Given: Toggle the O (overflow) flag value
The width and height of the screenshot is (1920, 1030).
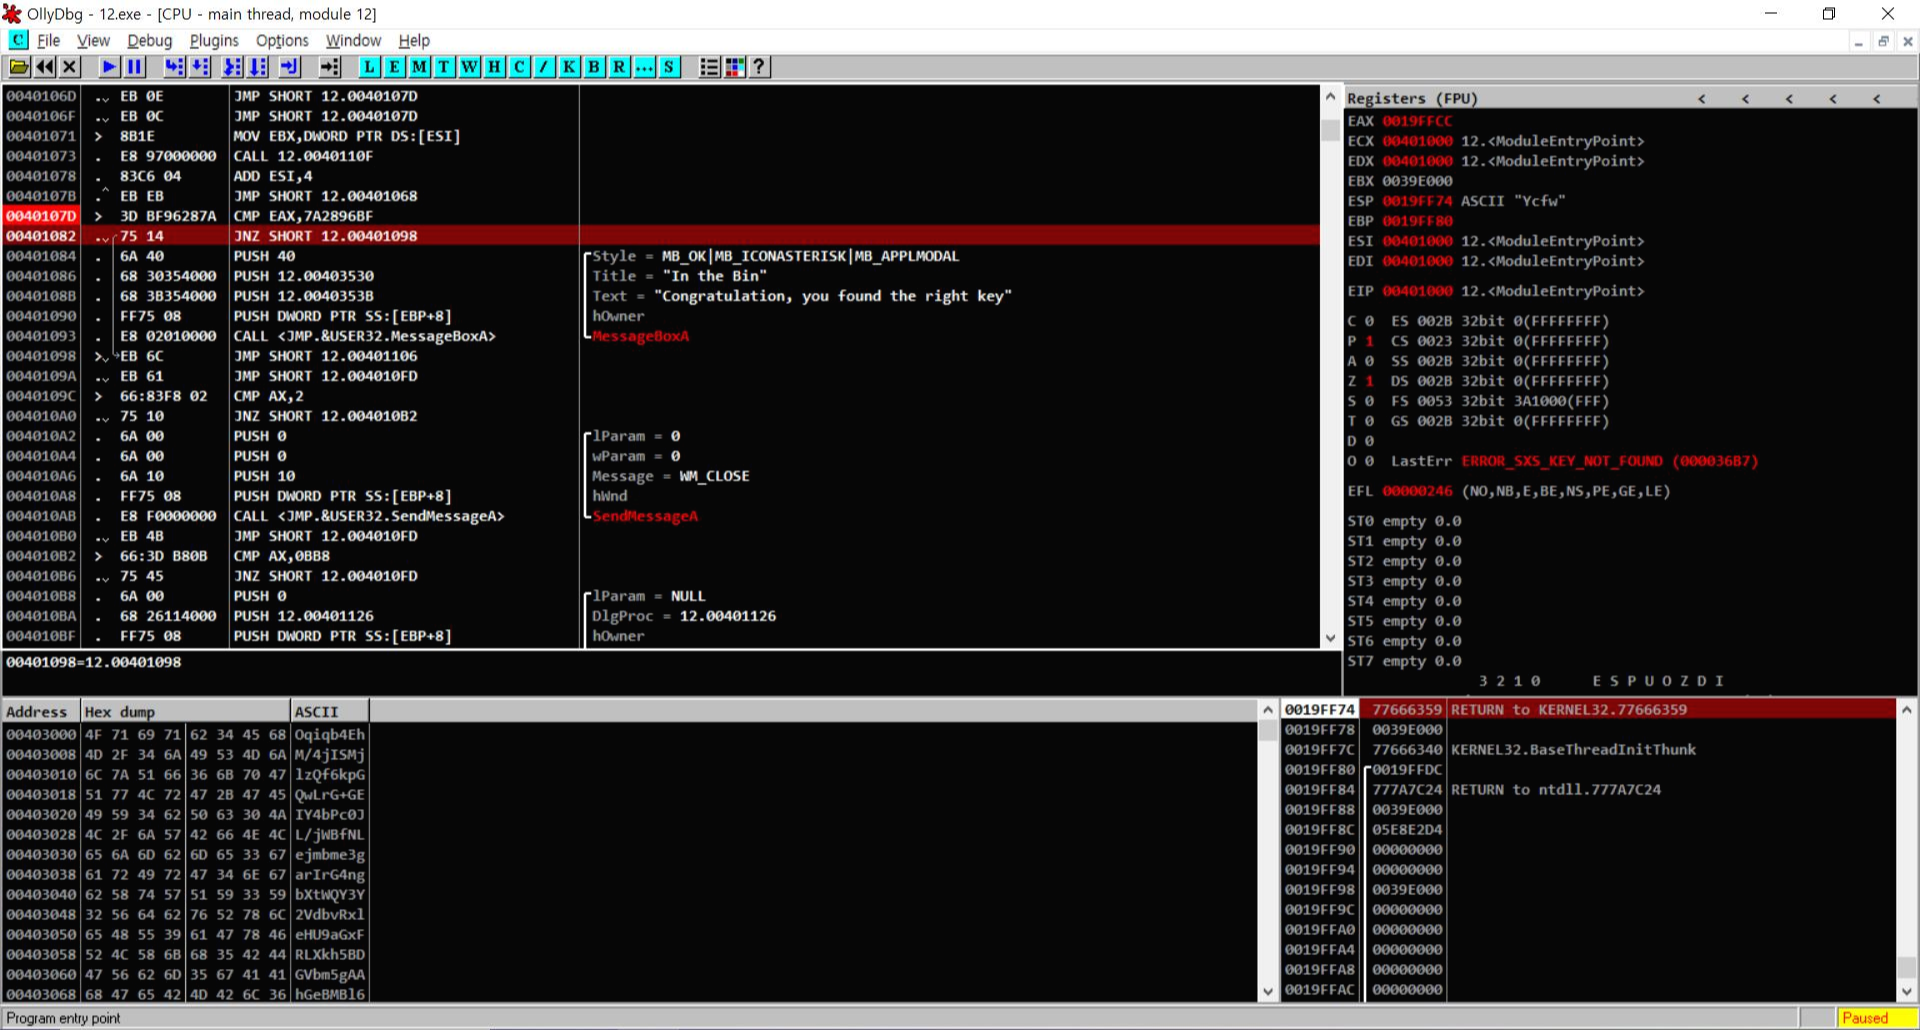Looking at the screenshot, I should pos(1369,461).
